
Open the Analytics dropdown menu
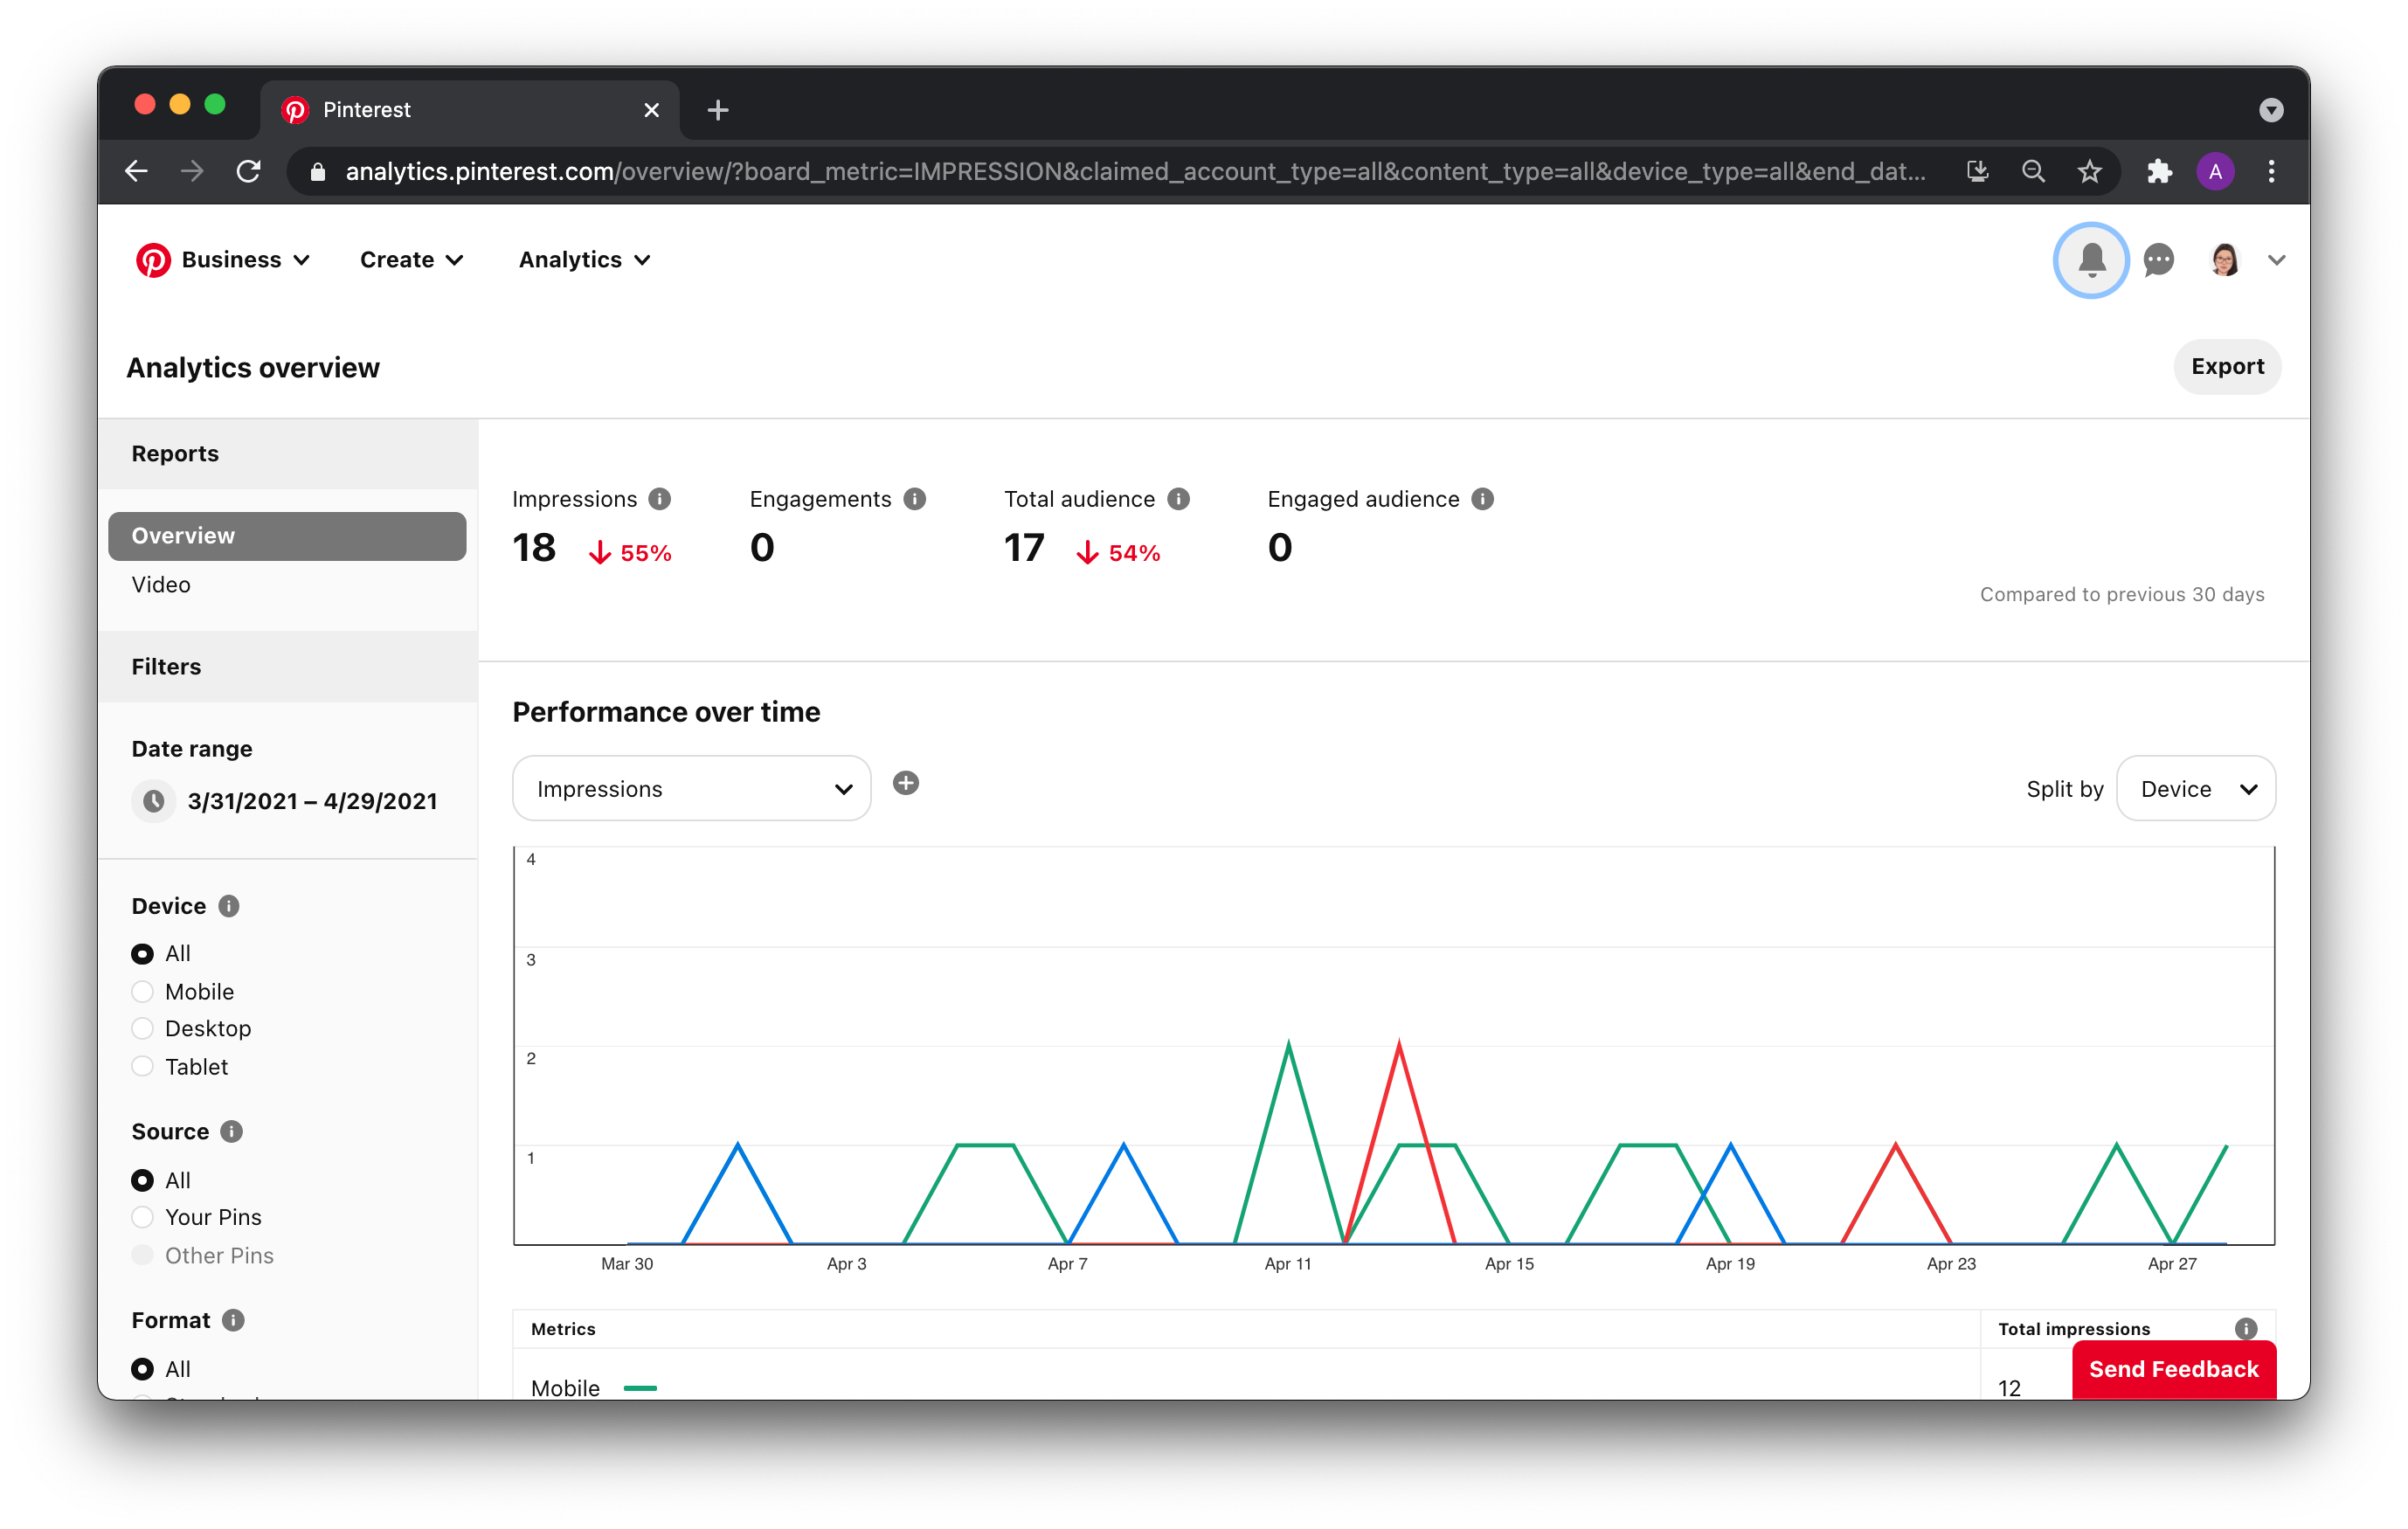click(584, 260)
